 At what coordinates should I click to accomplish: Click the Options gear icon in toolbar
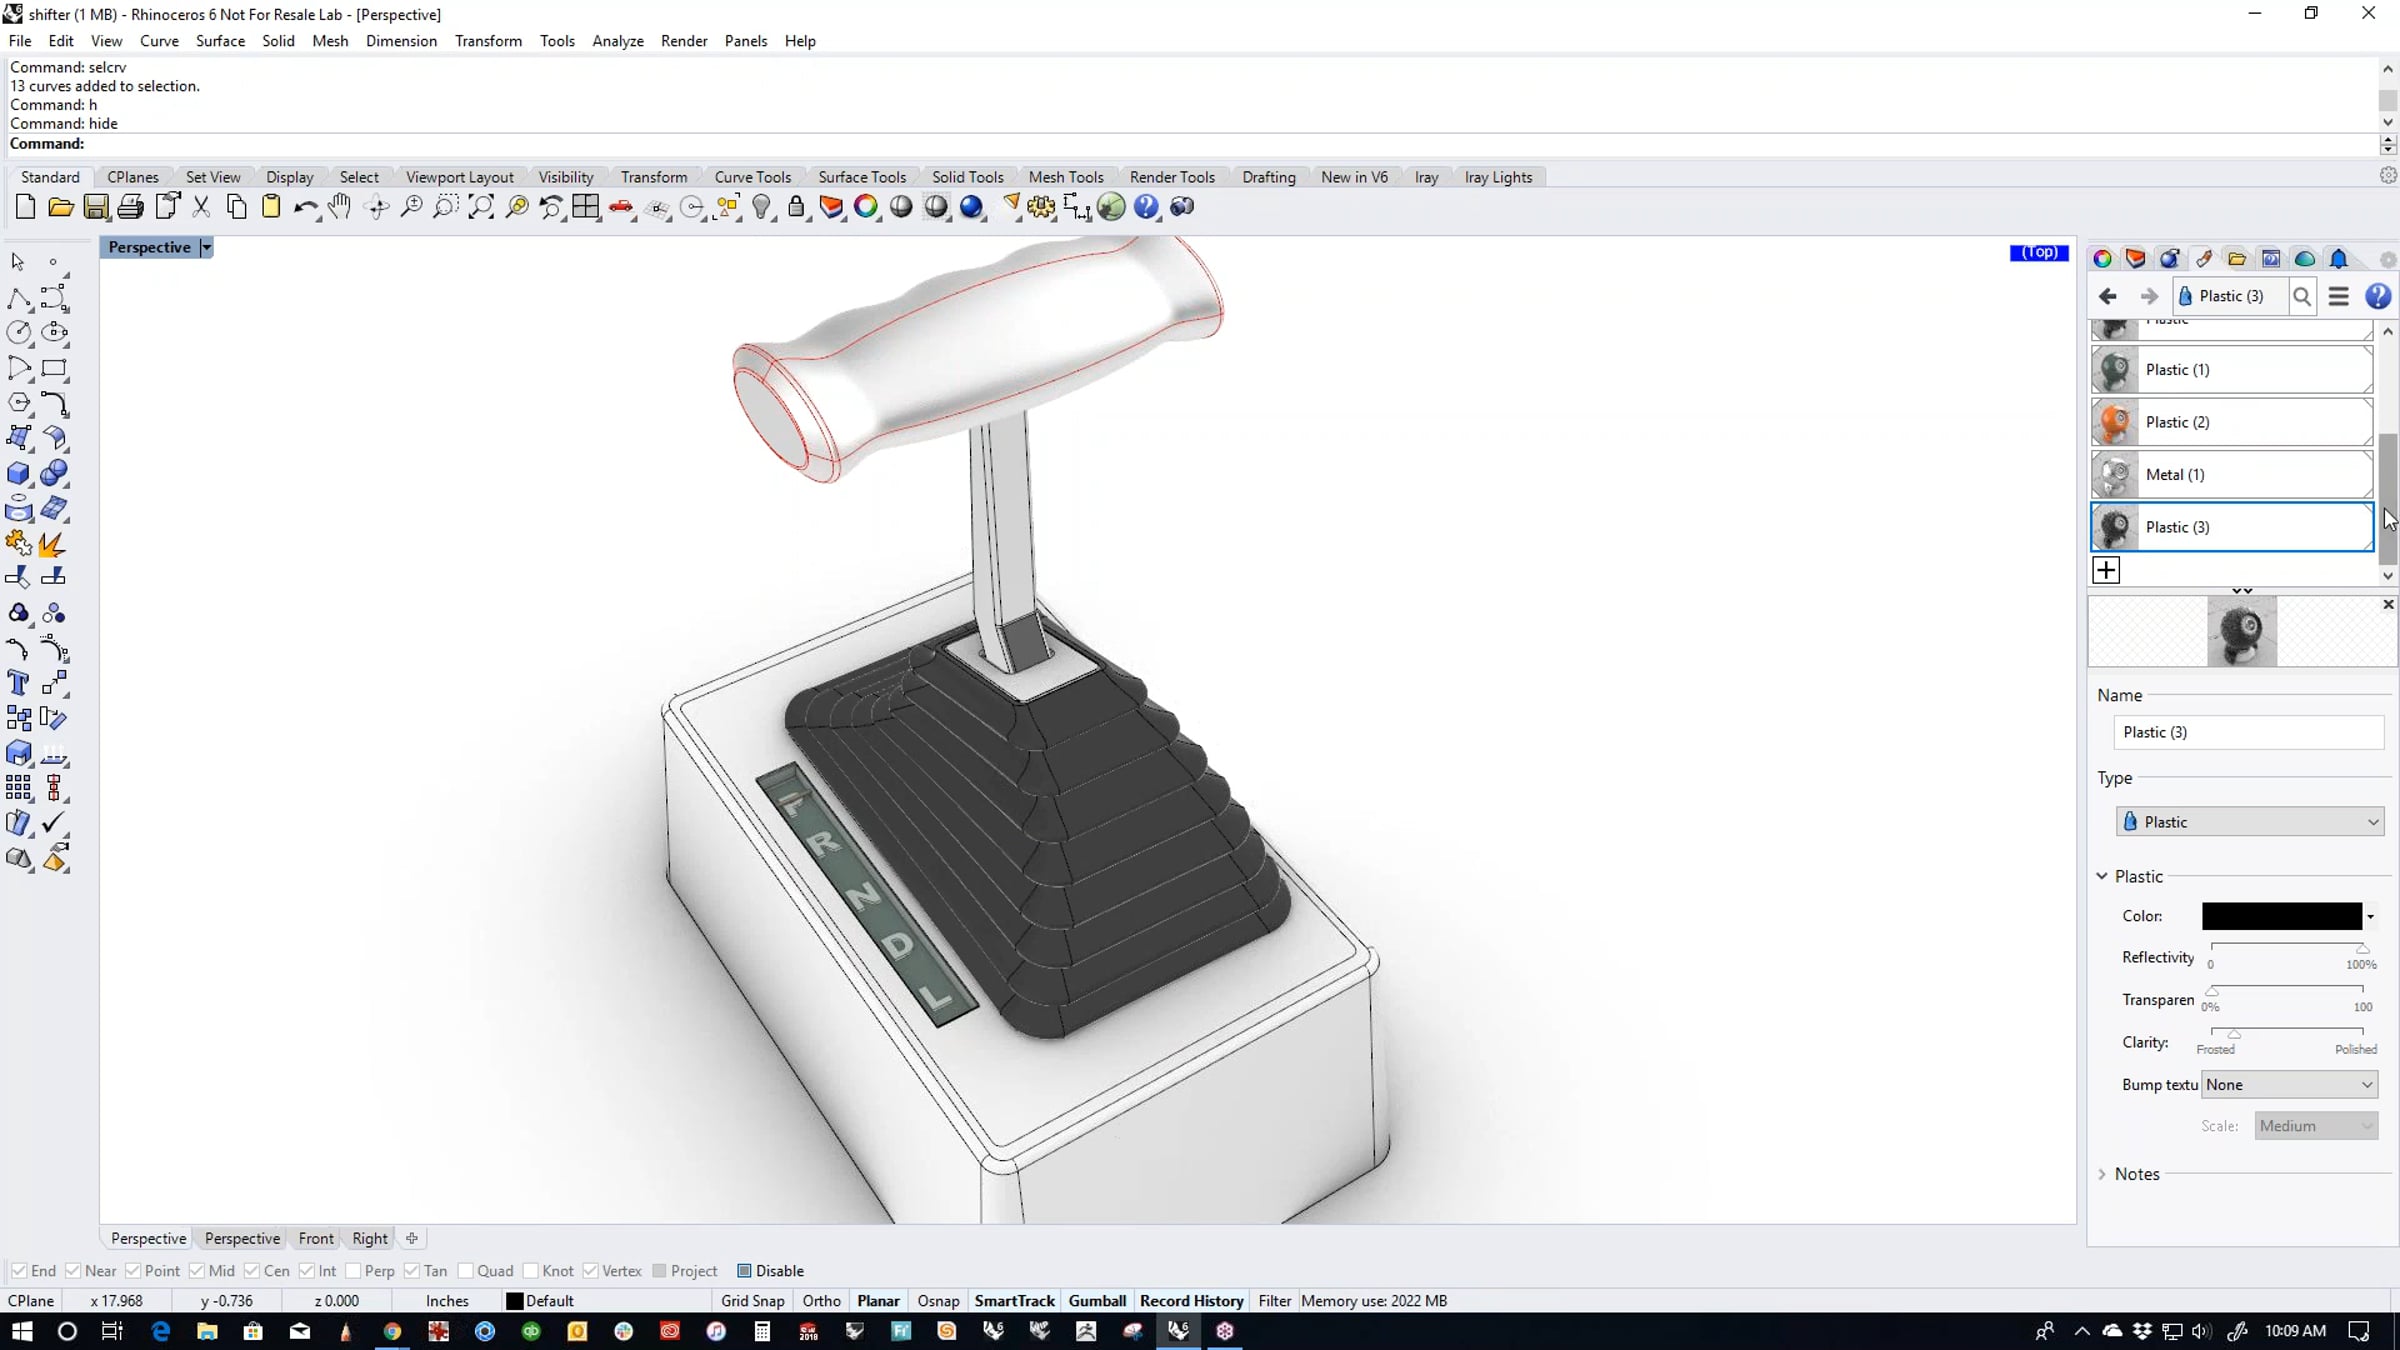pos(1041,207)
